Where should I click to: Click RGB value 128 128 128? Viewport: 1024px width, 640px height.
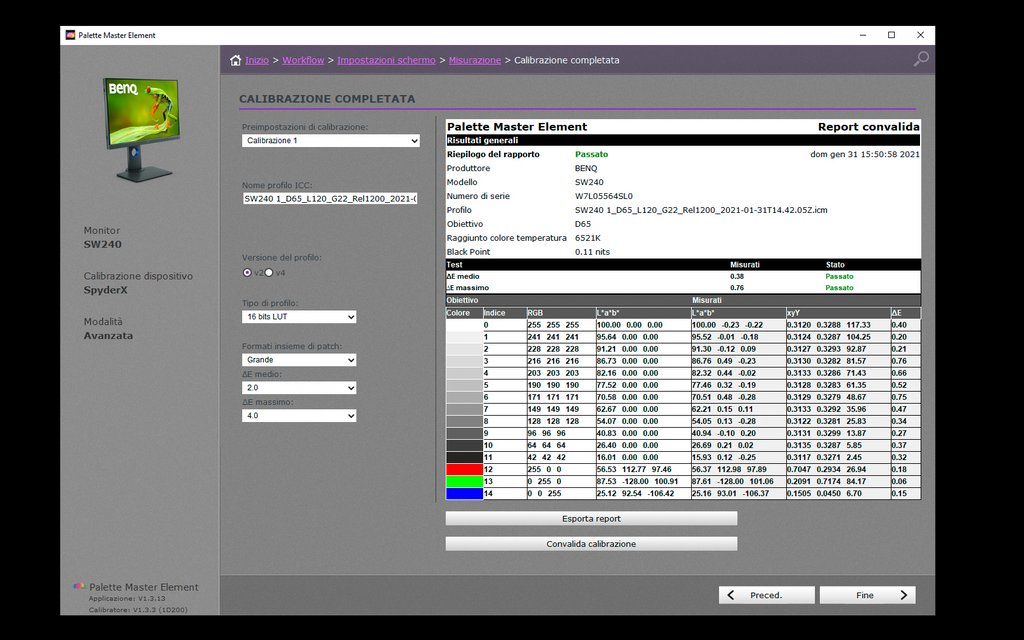pos(553,421)
